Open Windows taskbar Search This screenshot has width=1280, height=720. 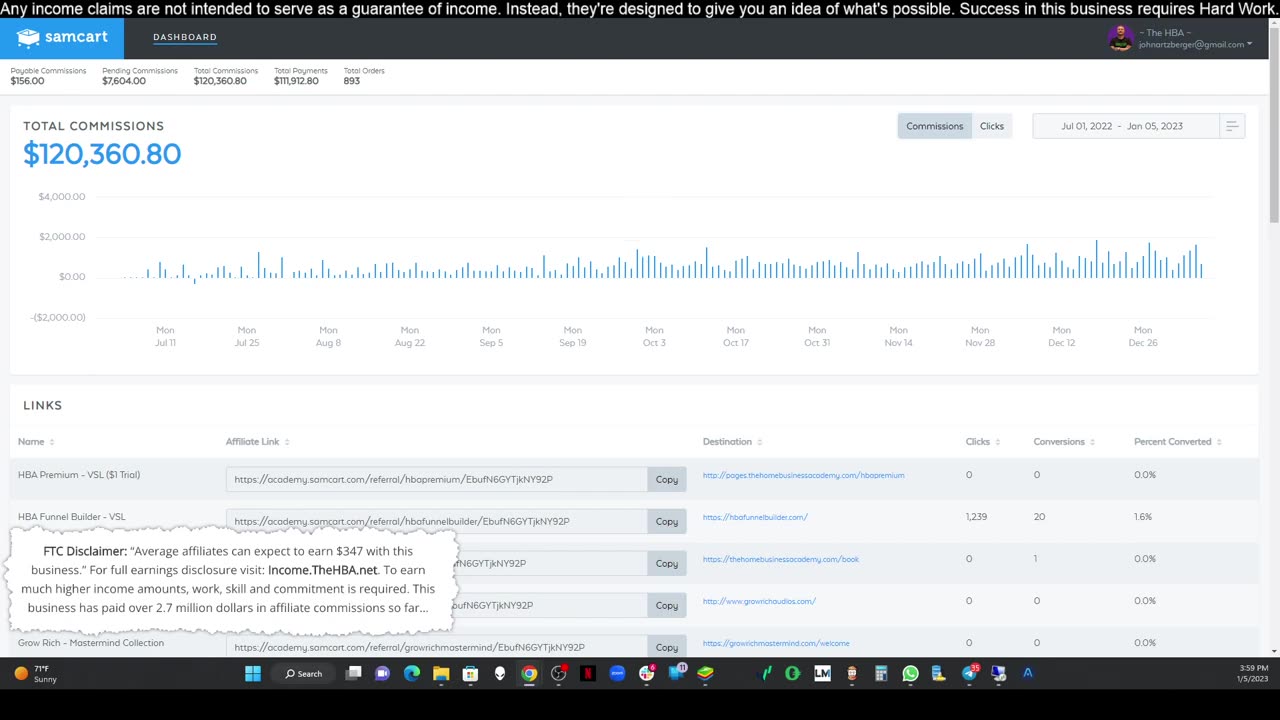click(x=304, y=673)
